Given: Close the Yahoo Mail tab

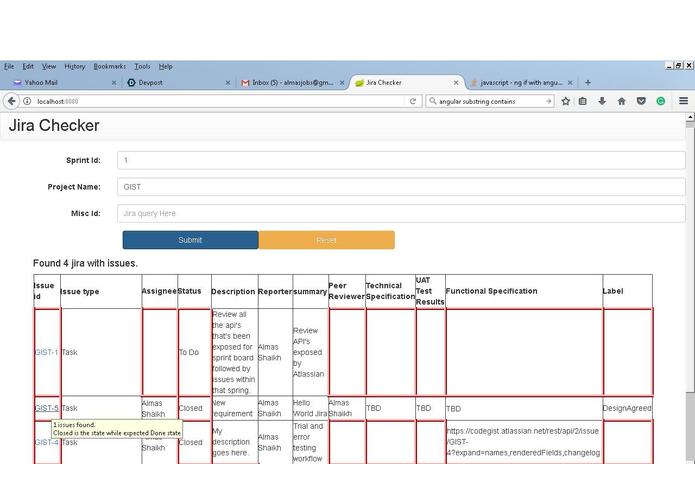Looking at the screenshot, I should click(114, 82).
